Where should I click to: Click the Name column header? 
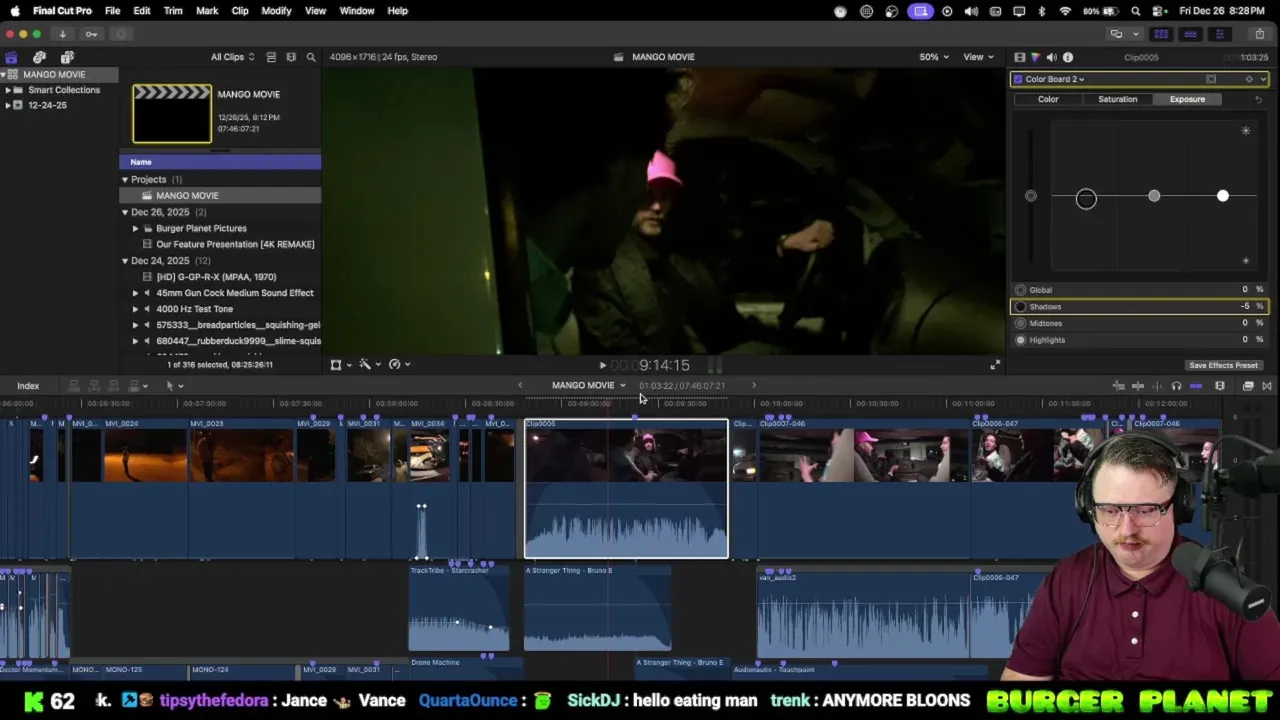click(220, 162)
